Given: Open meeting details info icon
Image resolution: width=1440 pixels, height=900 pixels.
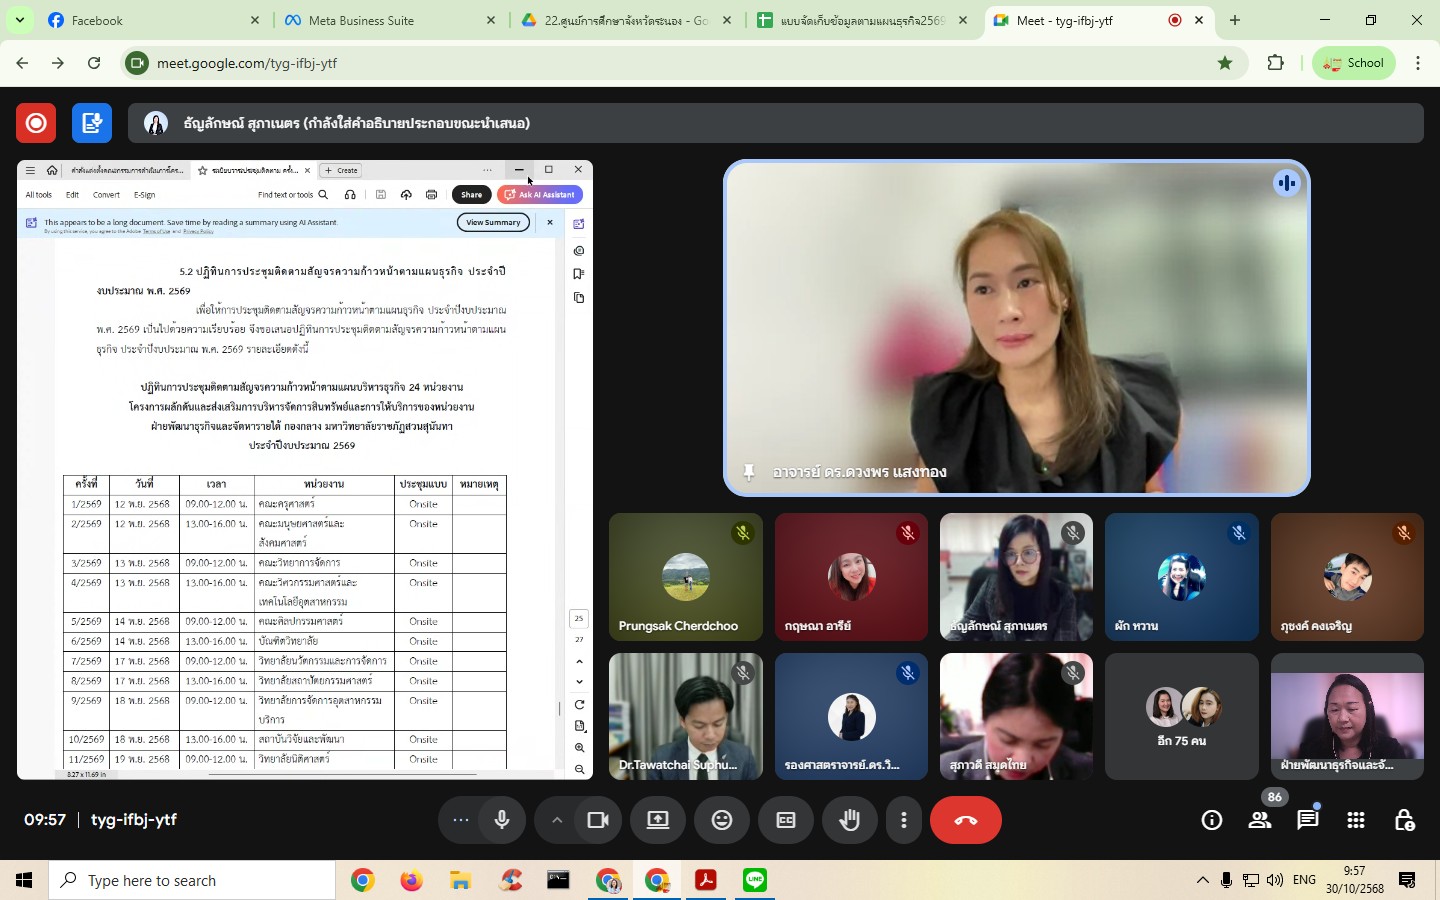Looking at the screenshot, I should [1211, 820].
